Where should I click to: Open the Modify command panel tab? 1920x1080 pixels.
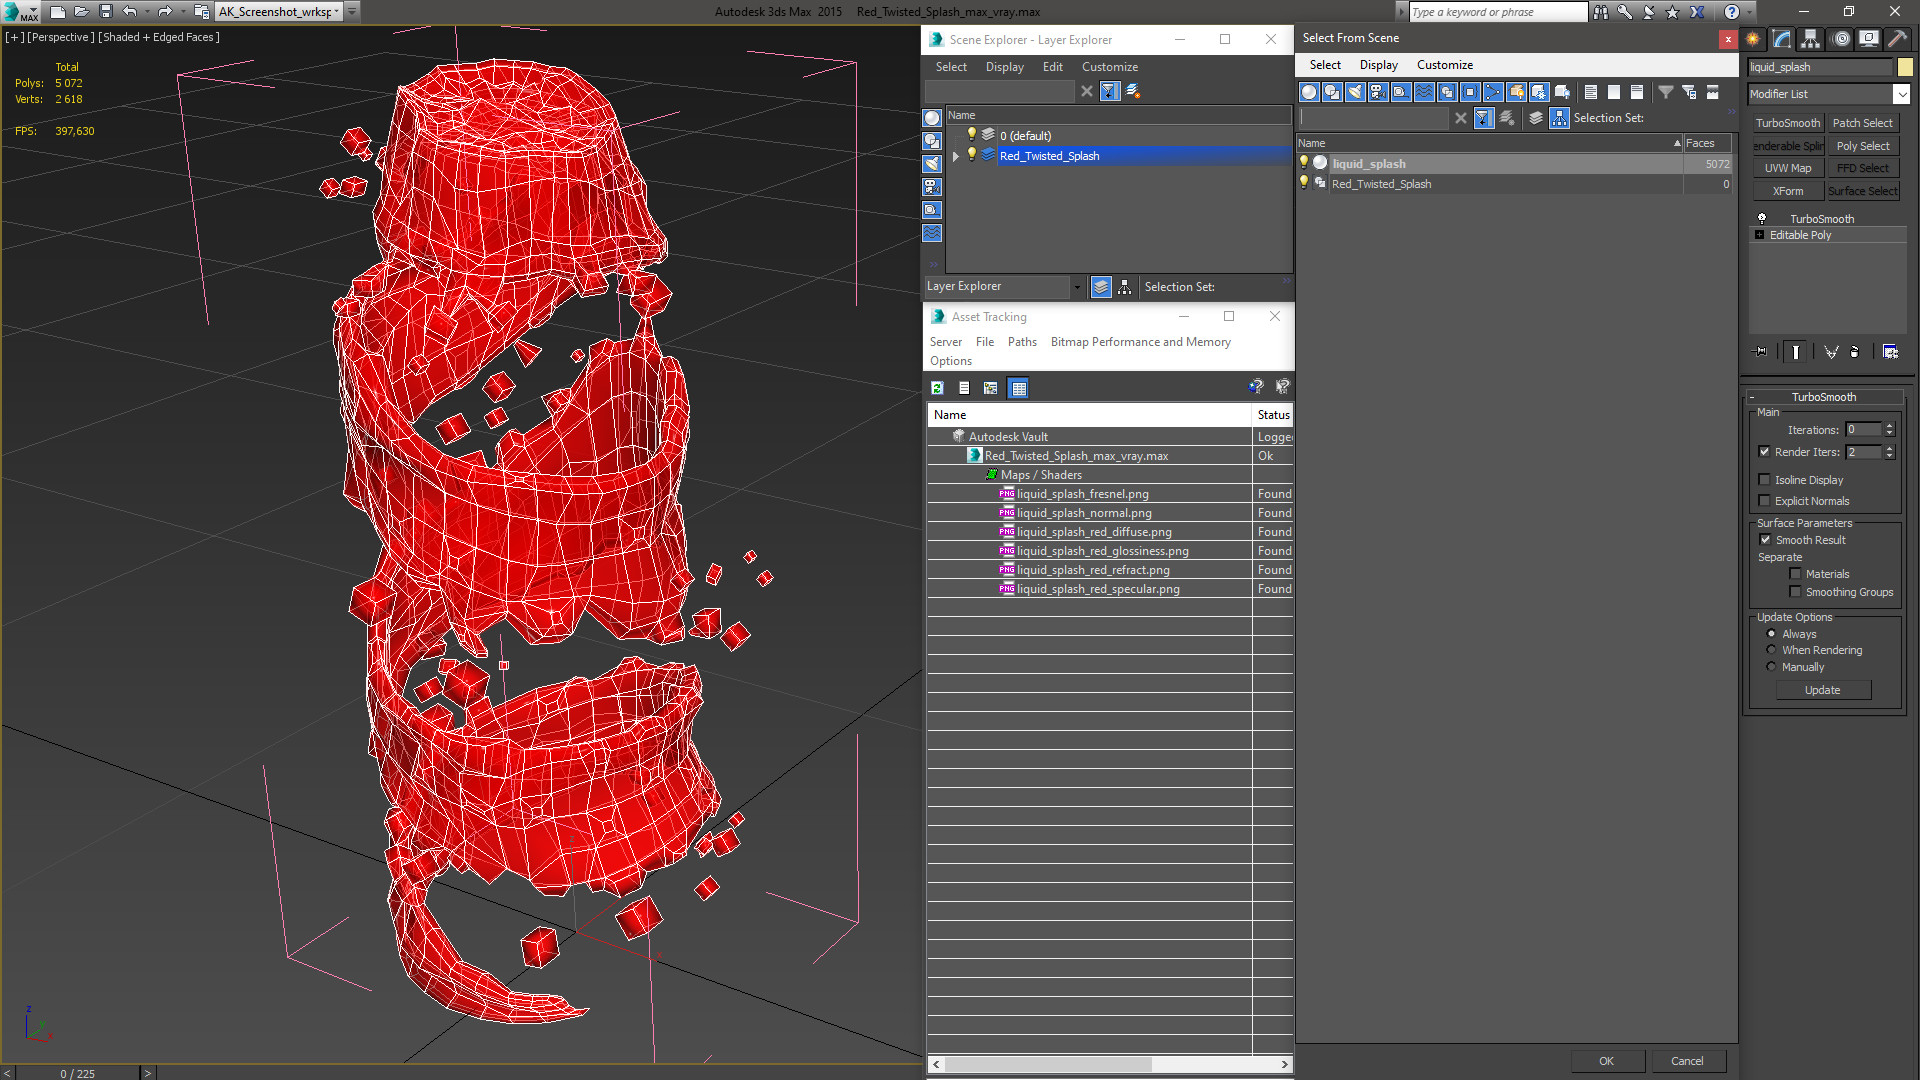[x=1782, y=39]
